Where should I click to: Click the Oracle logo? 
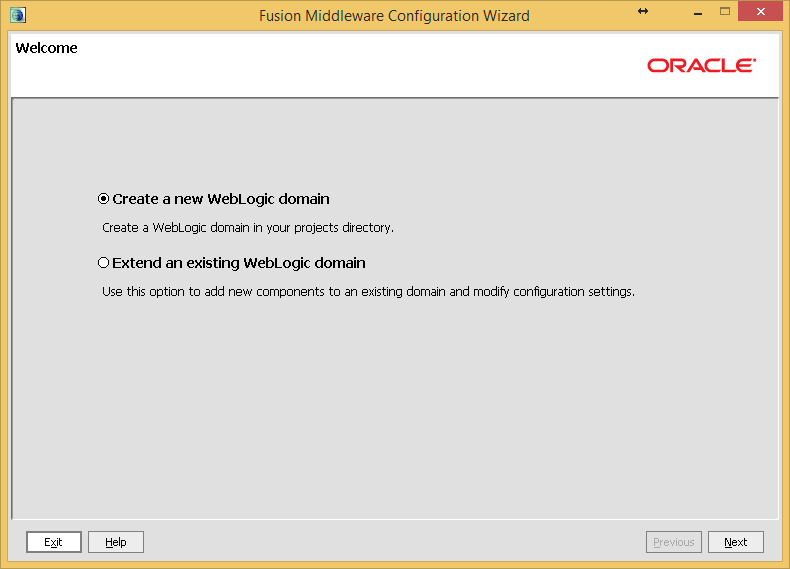pyautogui.click(x=701, y=66)
